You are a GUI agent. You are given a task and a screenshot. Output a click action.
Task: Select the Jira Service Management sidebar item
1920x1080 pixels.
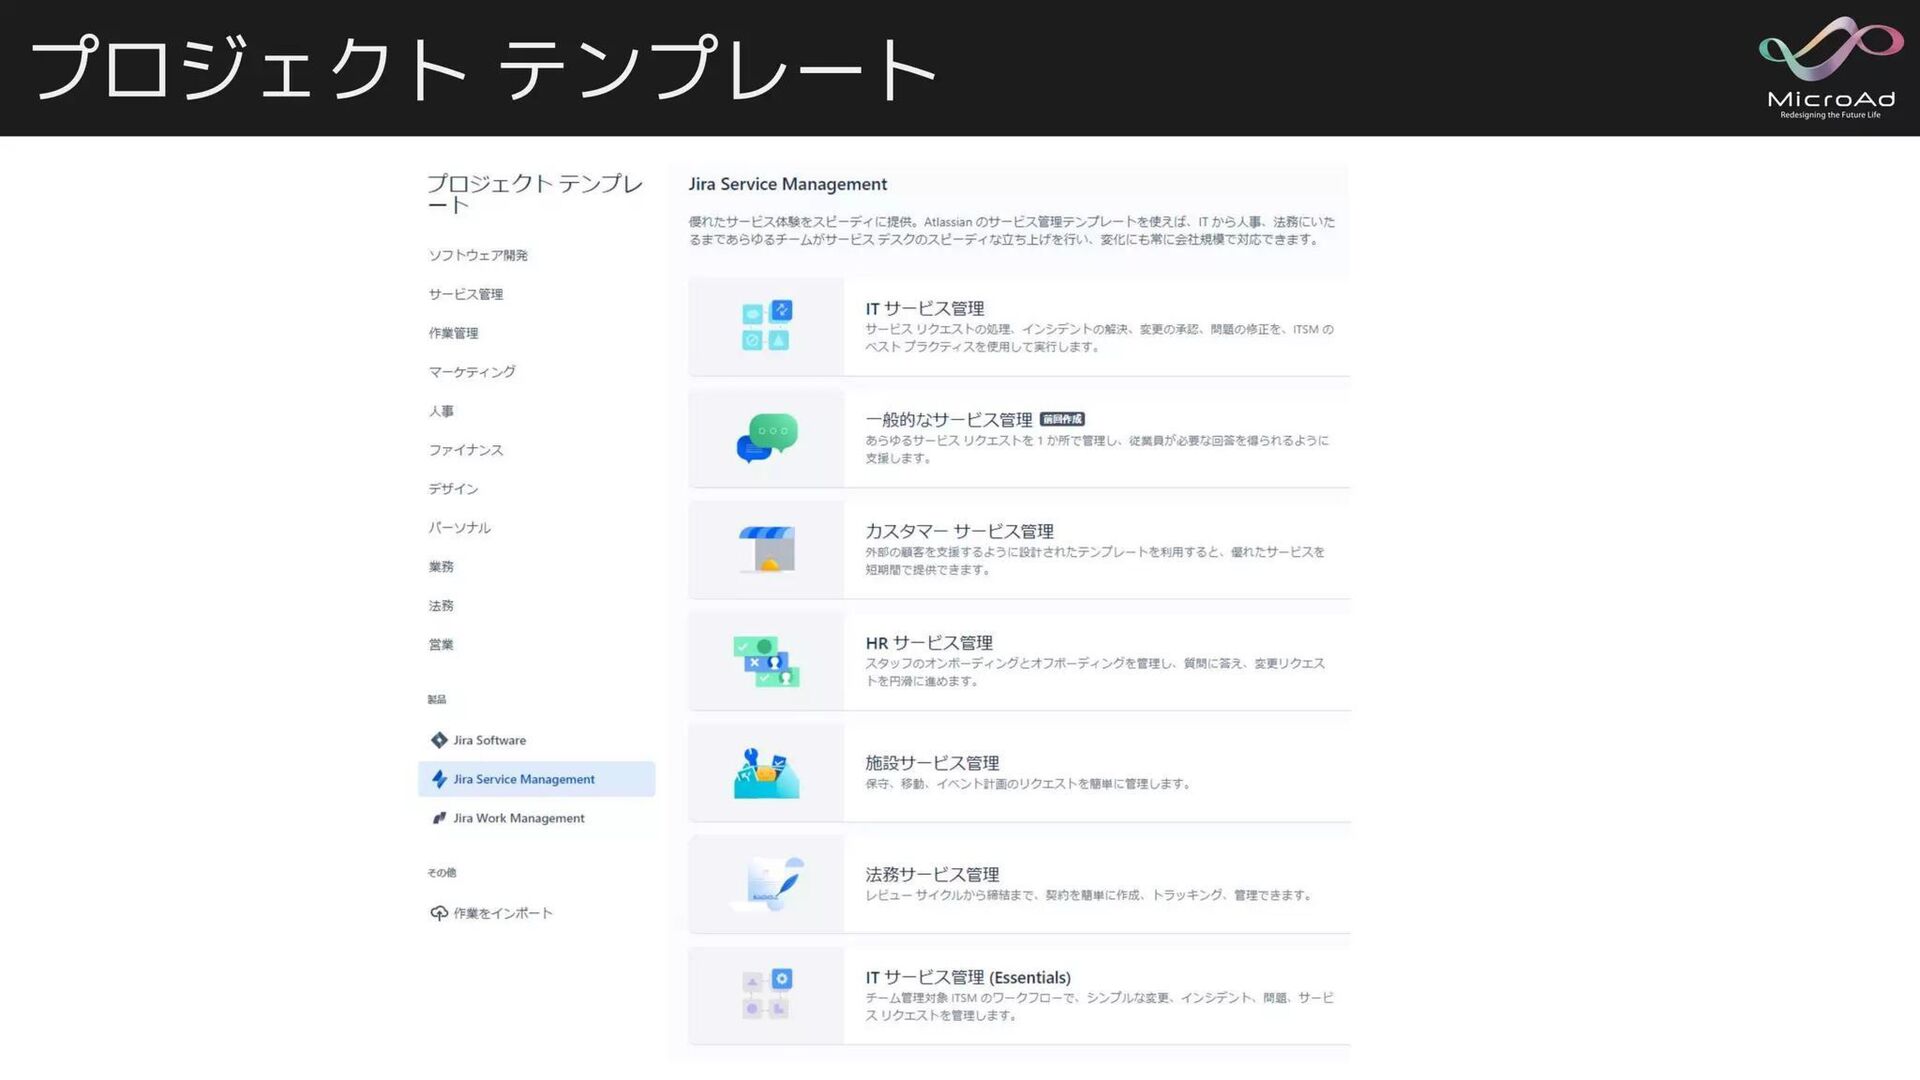pyautogui.click(x=523, y=779)
